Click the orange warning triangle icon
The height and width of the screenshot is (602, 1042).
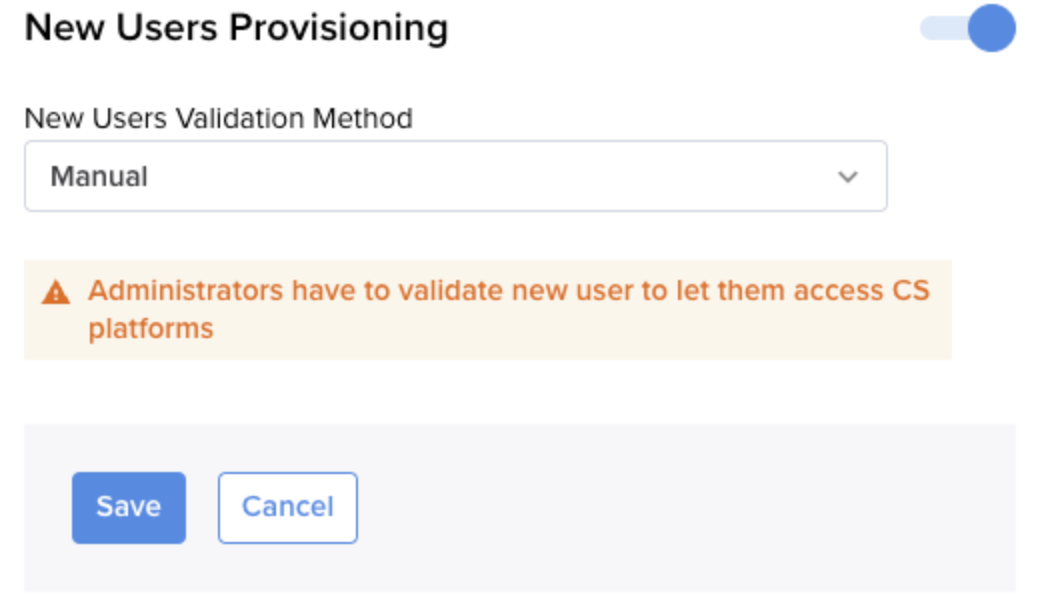click(56, 292)
